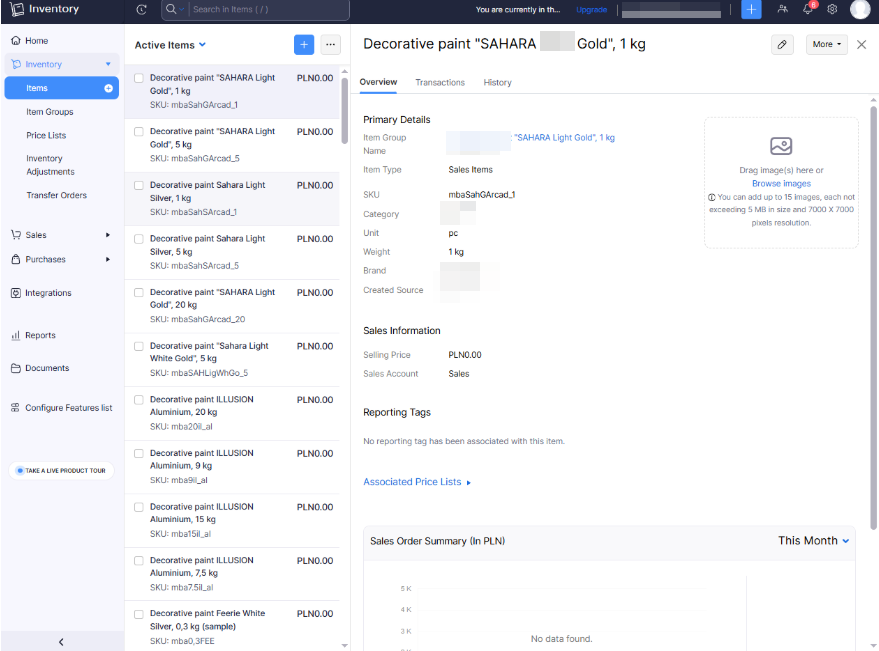Collapse the left sidebar with bottom arrow
The width and height of the screenshot is (879, 651).
pyautogui.click(x=61, y=641)
